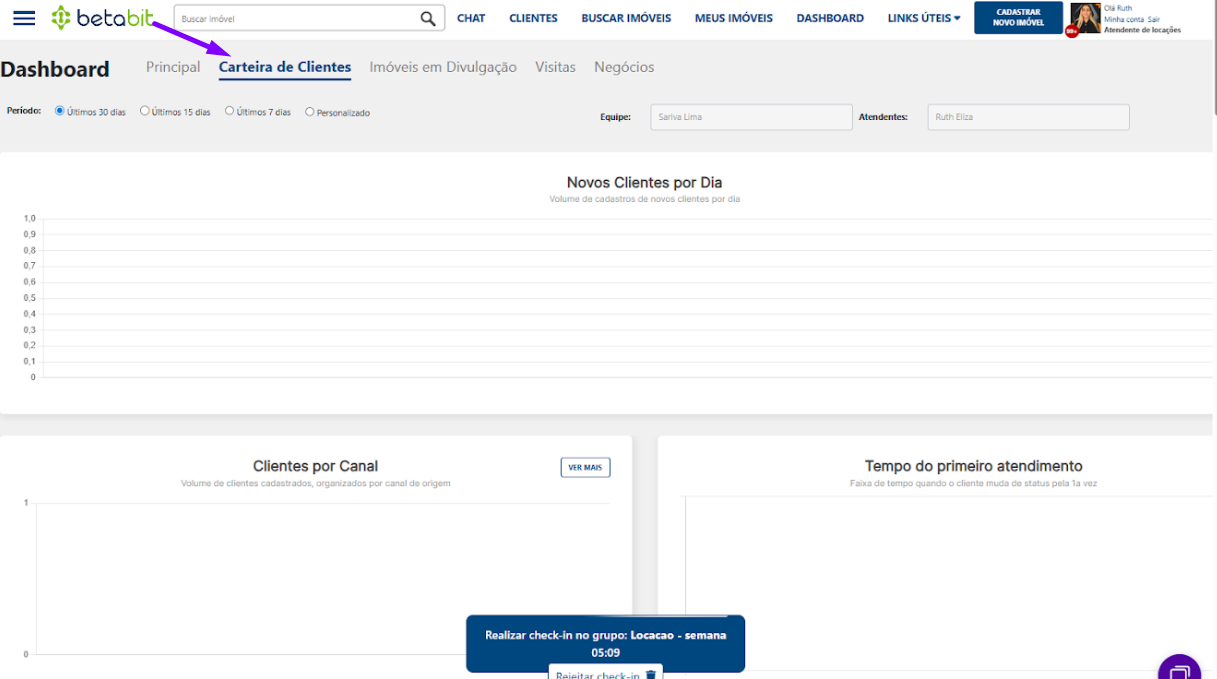Click Ver Mais on Clientes por Canal
1217x679 pixels.
click(x=585, y=467)
